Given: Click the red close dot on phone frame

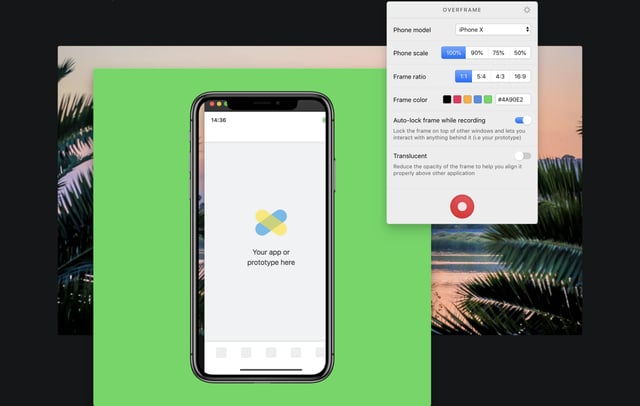Looking at the screenshot, I should pos(212,104).
